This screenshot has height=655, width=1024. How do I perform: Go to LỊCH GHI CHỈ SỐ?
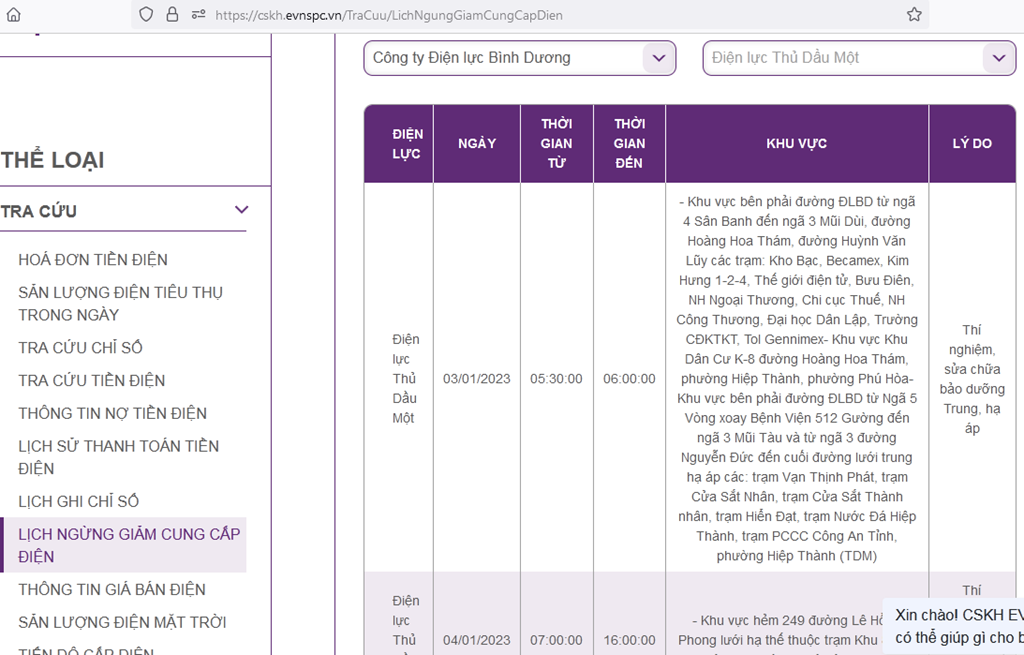click(78, 502)
